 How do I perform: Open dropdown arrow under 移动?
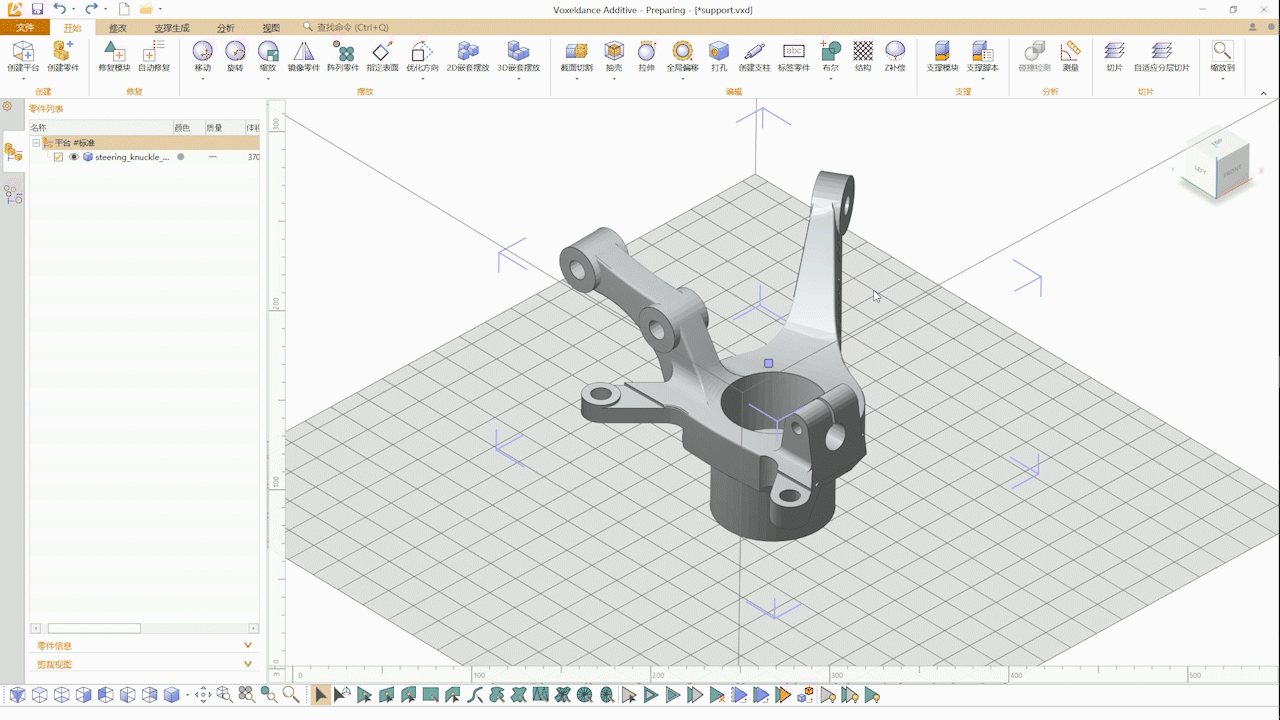pos(202,79)
